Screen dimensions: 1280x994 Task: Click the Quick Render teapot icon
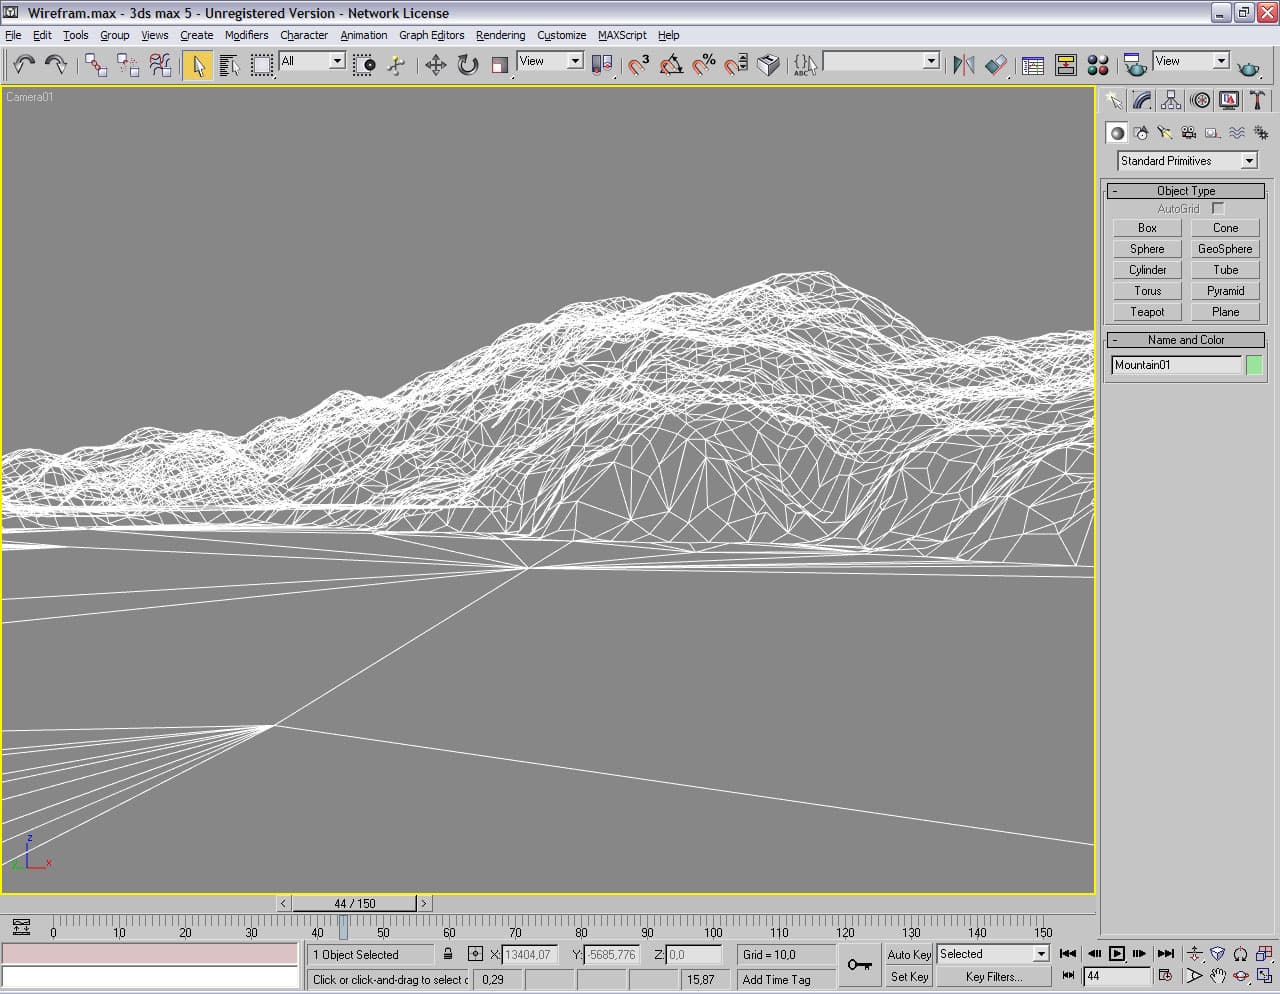[1248, 67]
